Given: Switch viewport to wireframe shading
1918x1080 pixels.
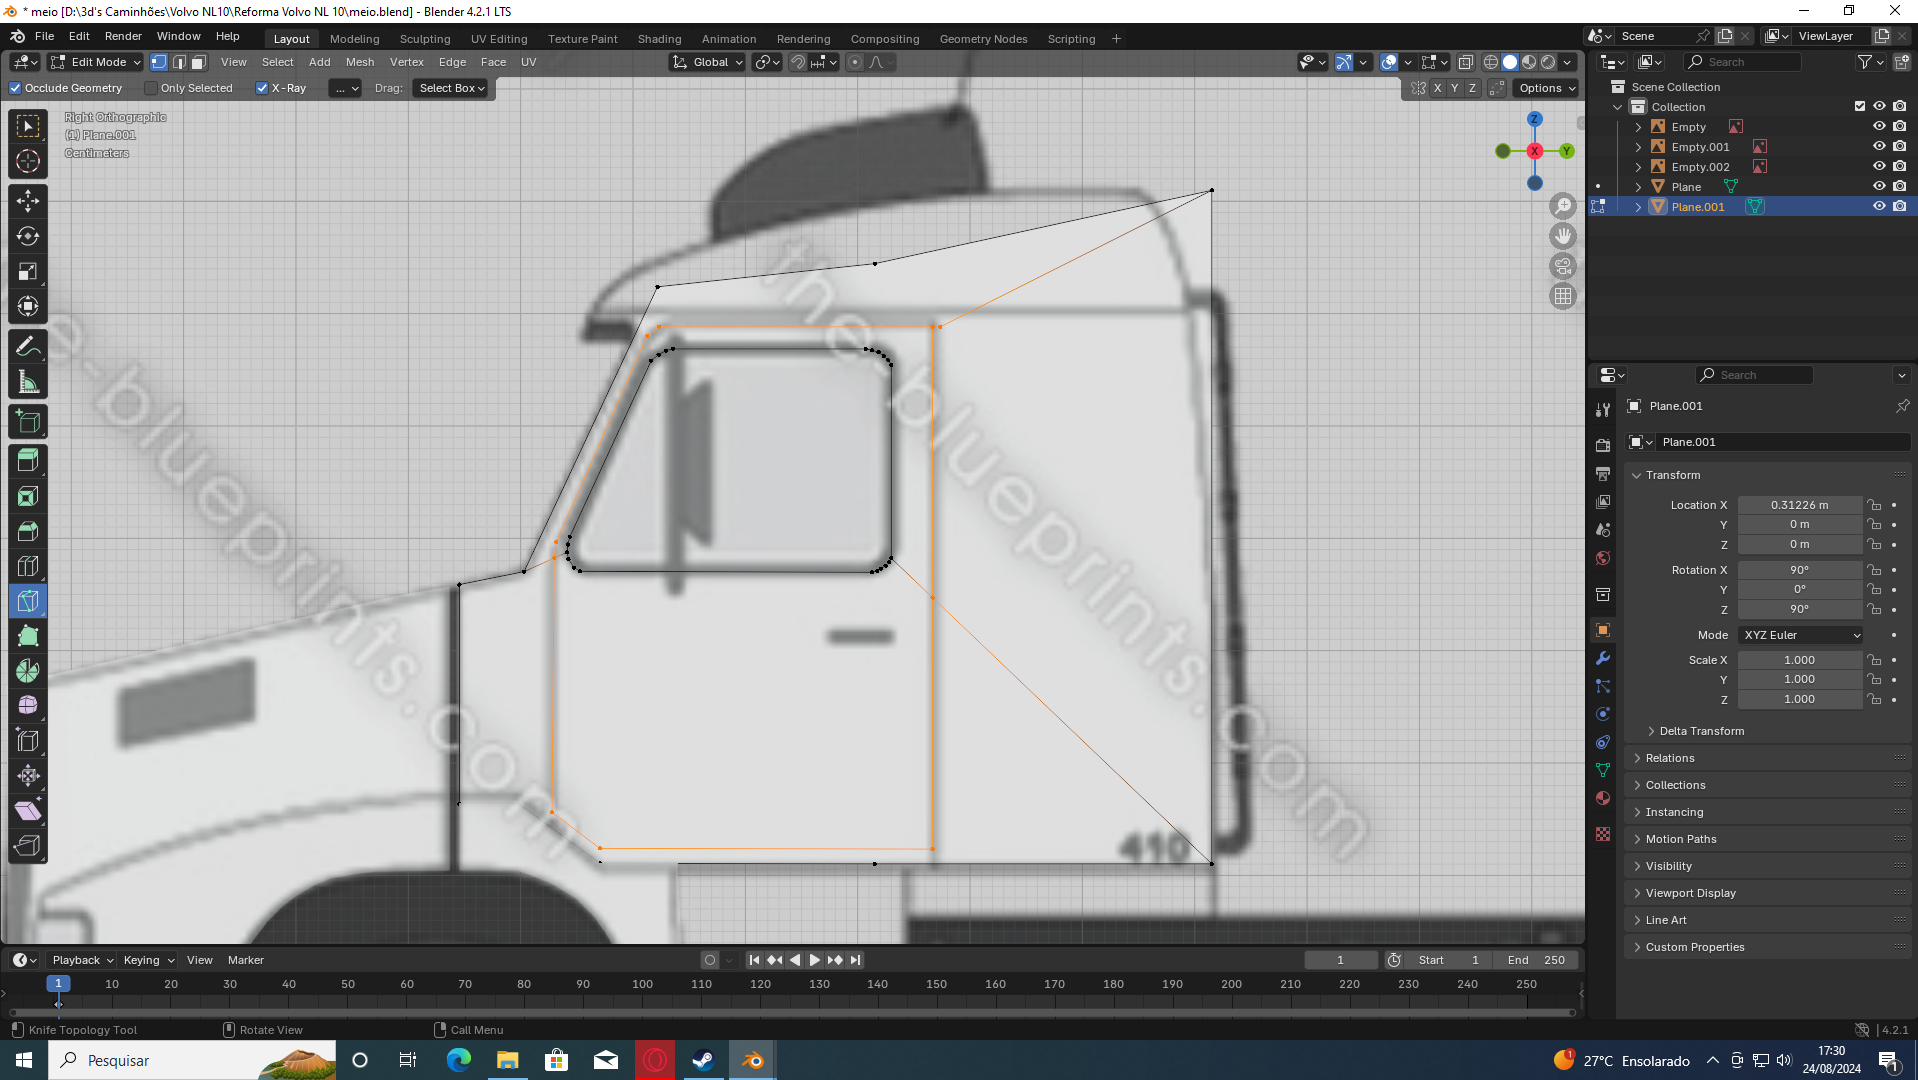Looking at the screenshot, I should (x=1491, y=62).
